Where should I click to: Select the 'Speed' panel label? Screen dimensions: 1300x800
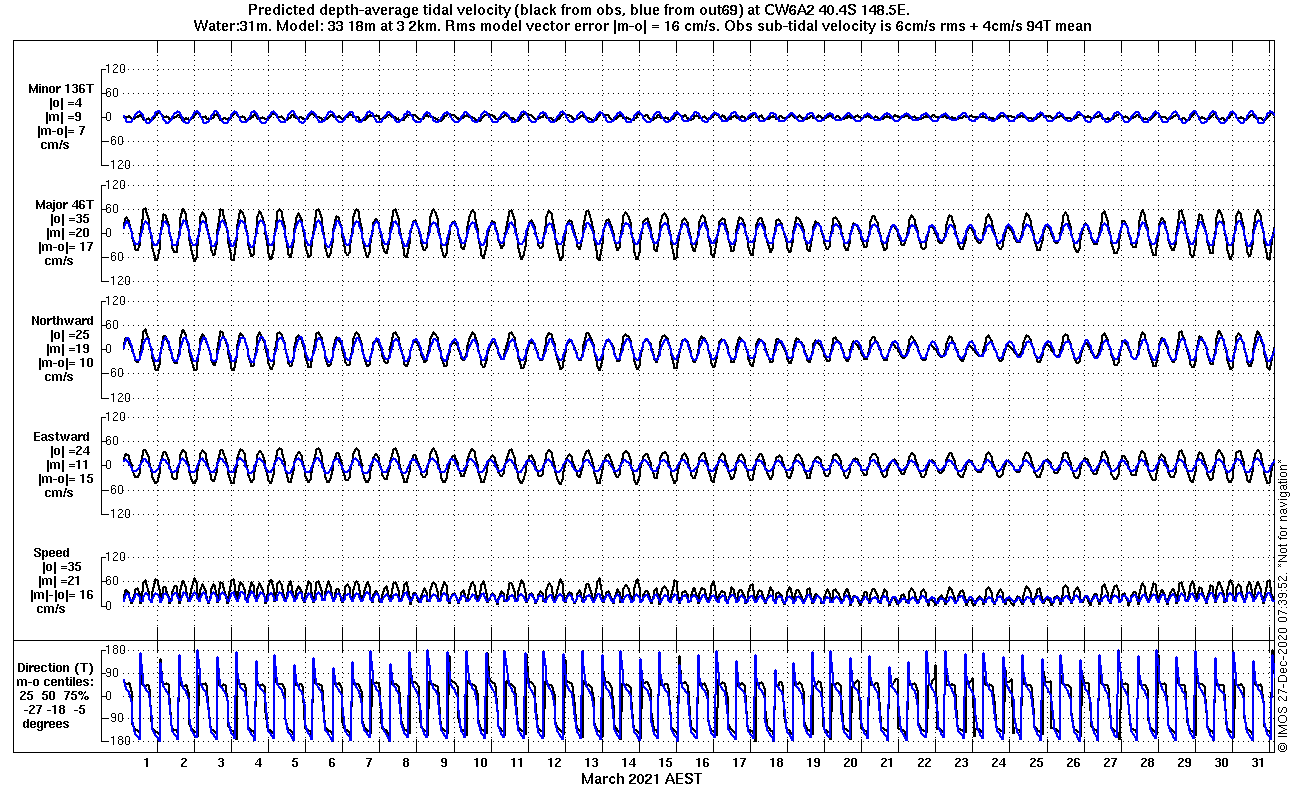click(52, 553)
